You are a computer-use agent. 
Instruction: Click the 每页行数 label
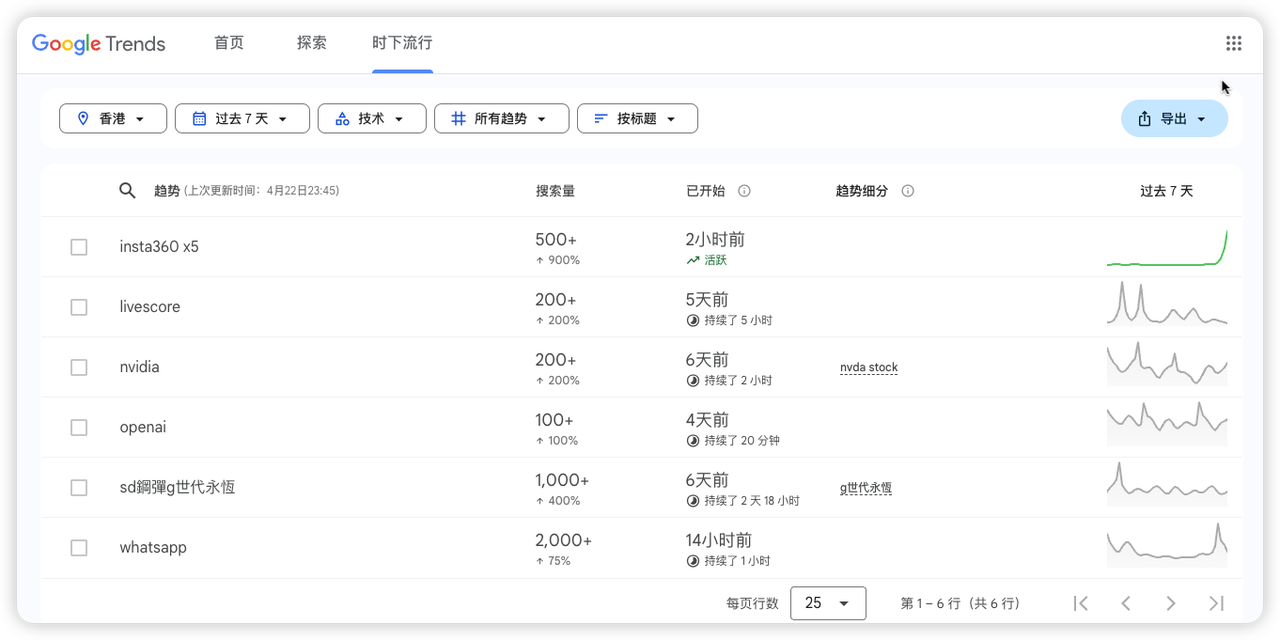coord(752,603)
